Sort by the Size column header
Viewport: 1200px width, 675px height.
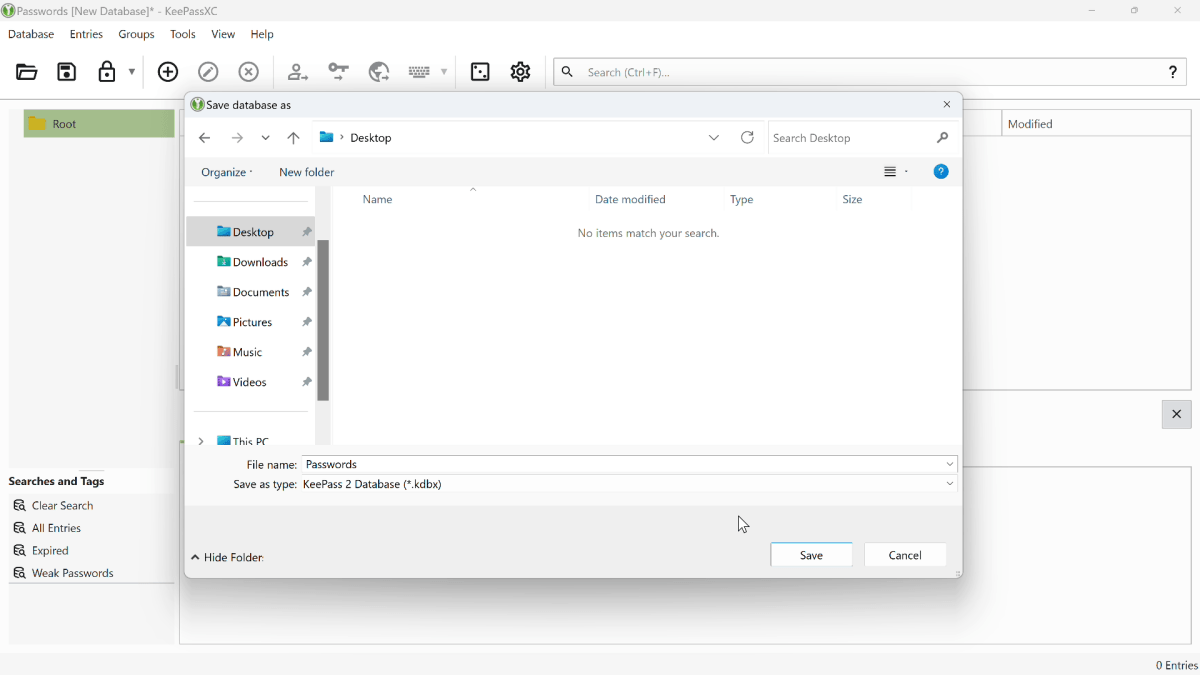point(853,200)
